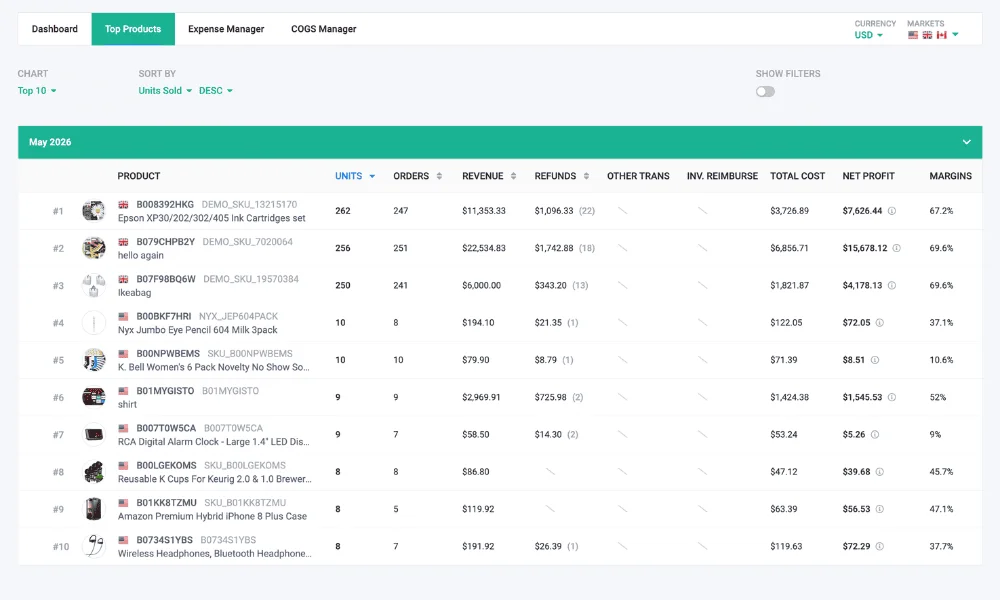Viewport: 1000px width, 600px height.
Task: Open the iPhone 8 Plus Case thumbnail
Action: (94, 509)
